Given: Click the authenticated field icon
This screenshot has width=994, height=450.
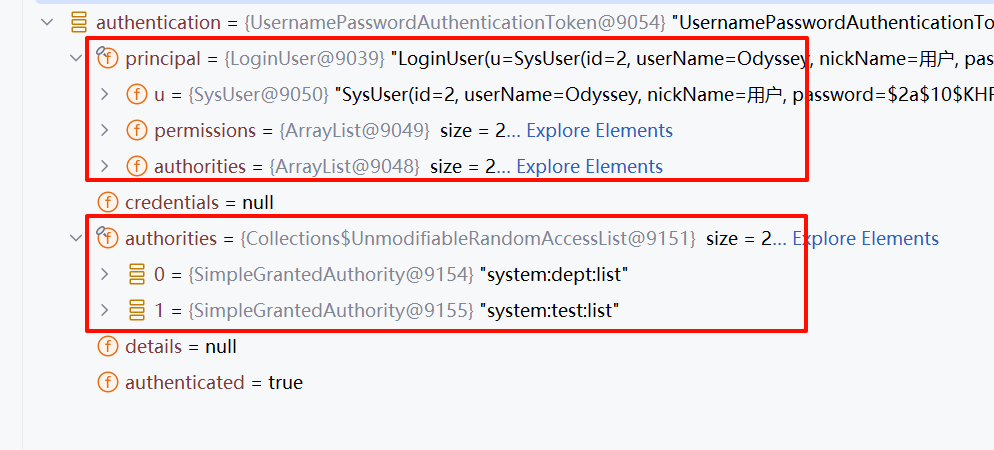Looking at the screenshot, I should pos(107,383).
